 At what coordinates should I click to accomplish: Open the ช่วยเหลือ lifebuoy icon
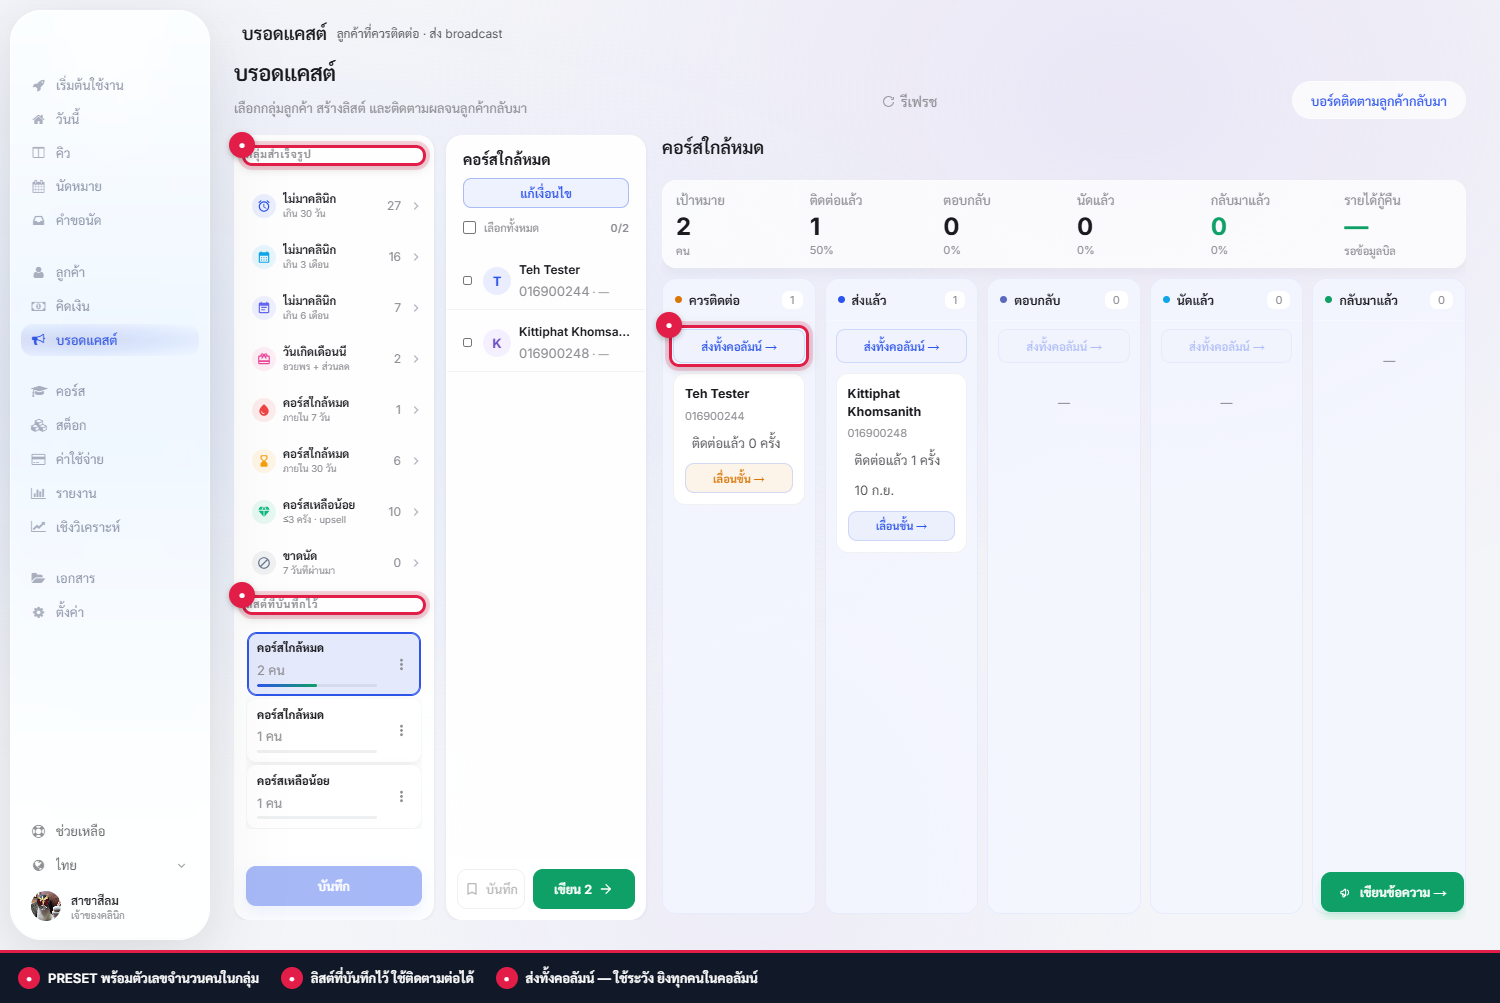(x=38, y=832)
